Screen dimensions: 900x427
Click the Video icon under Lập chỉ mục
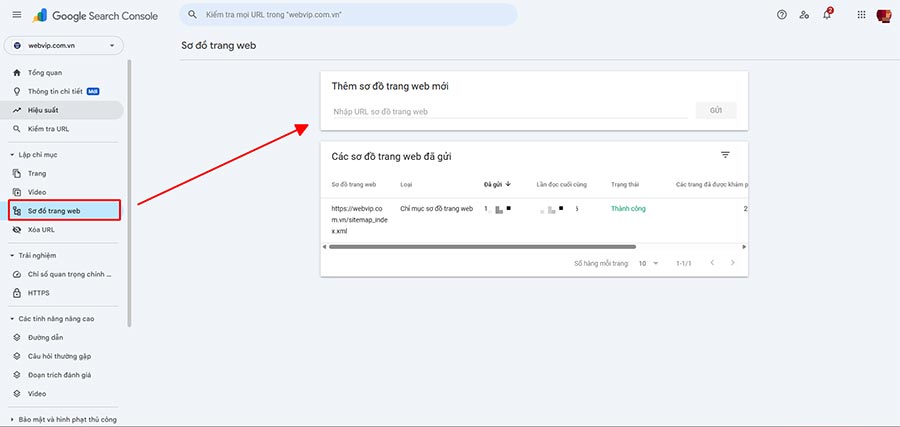click(17, 192)
